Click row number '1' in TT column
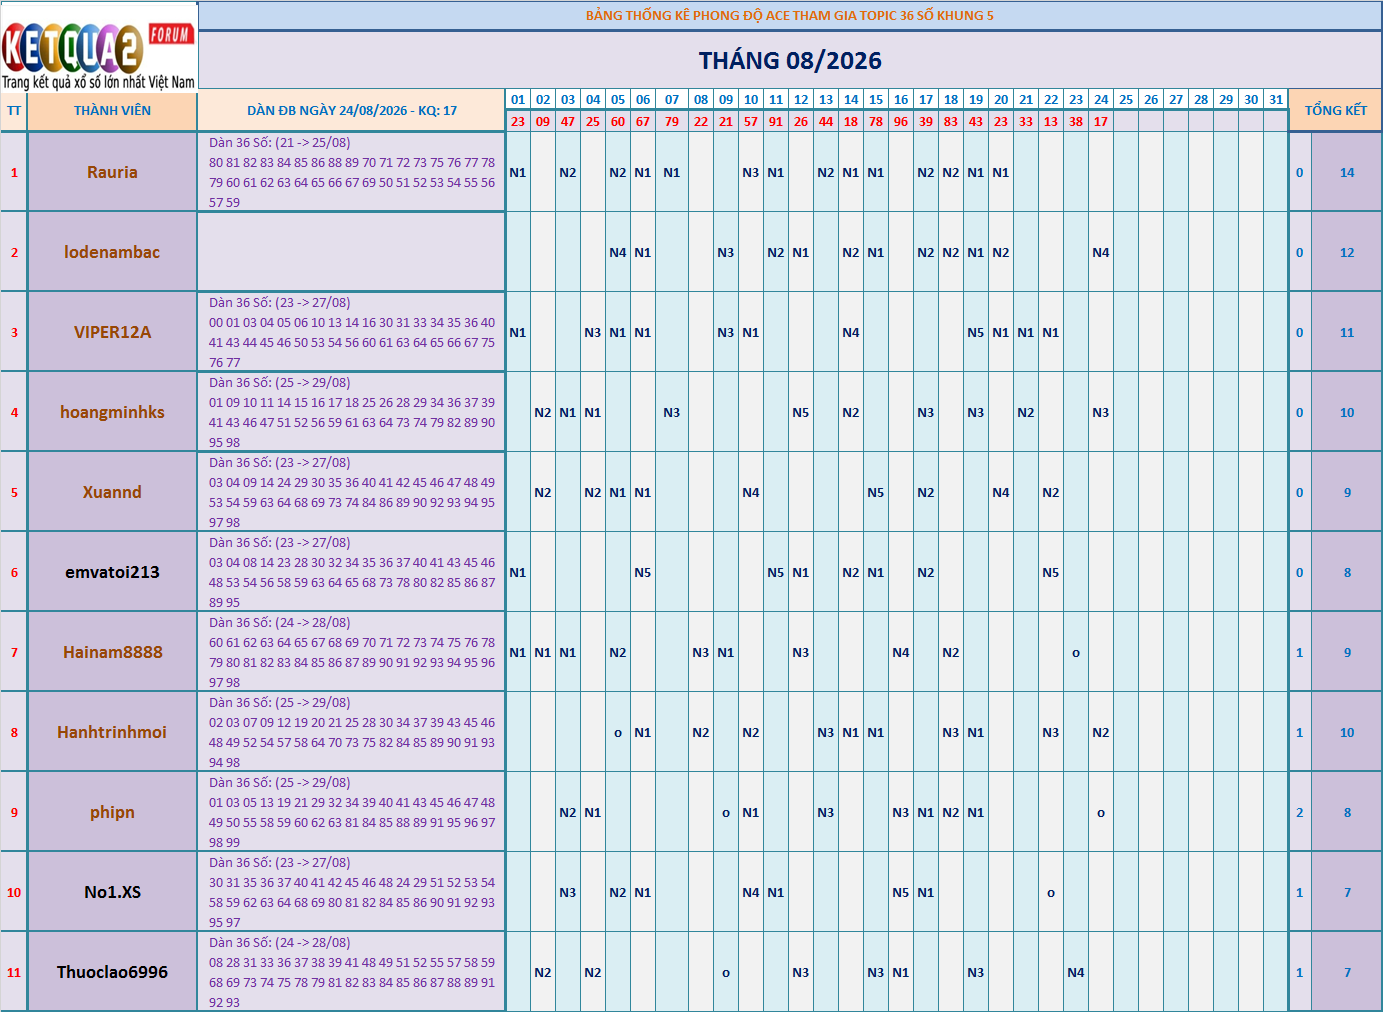 (x=14, y=172)
